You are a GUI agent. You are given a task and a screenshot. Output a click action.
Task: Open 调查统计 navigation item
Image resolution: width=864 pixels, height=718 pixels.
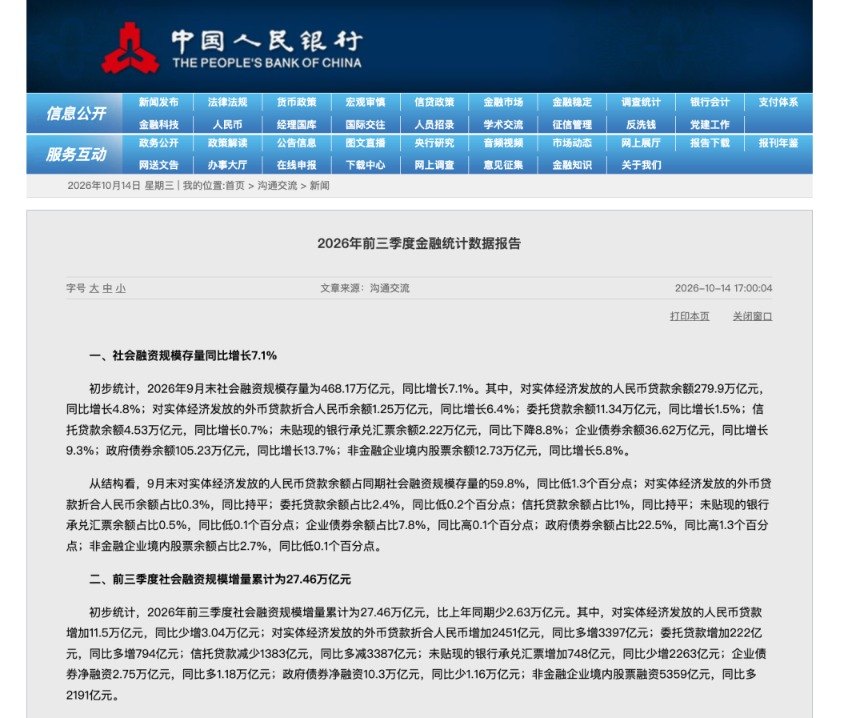(x=641, y=102)
